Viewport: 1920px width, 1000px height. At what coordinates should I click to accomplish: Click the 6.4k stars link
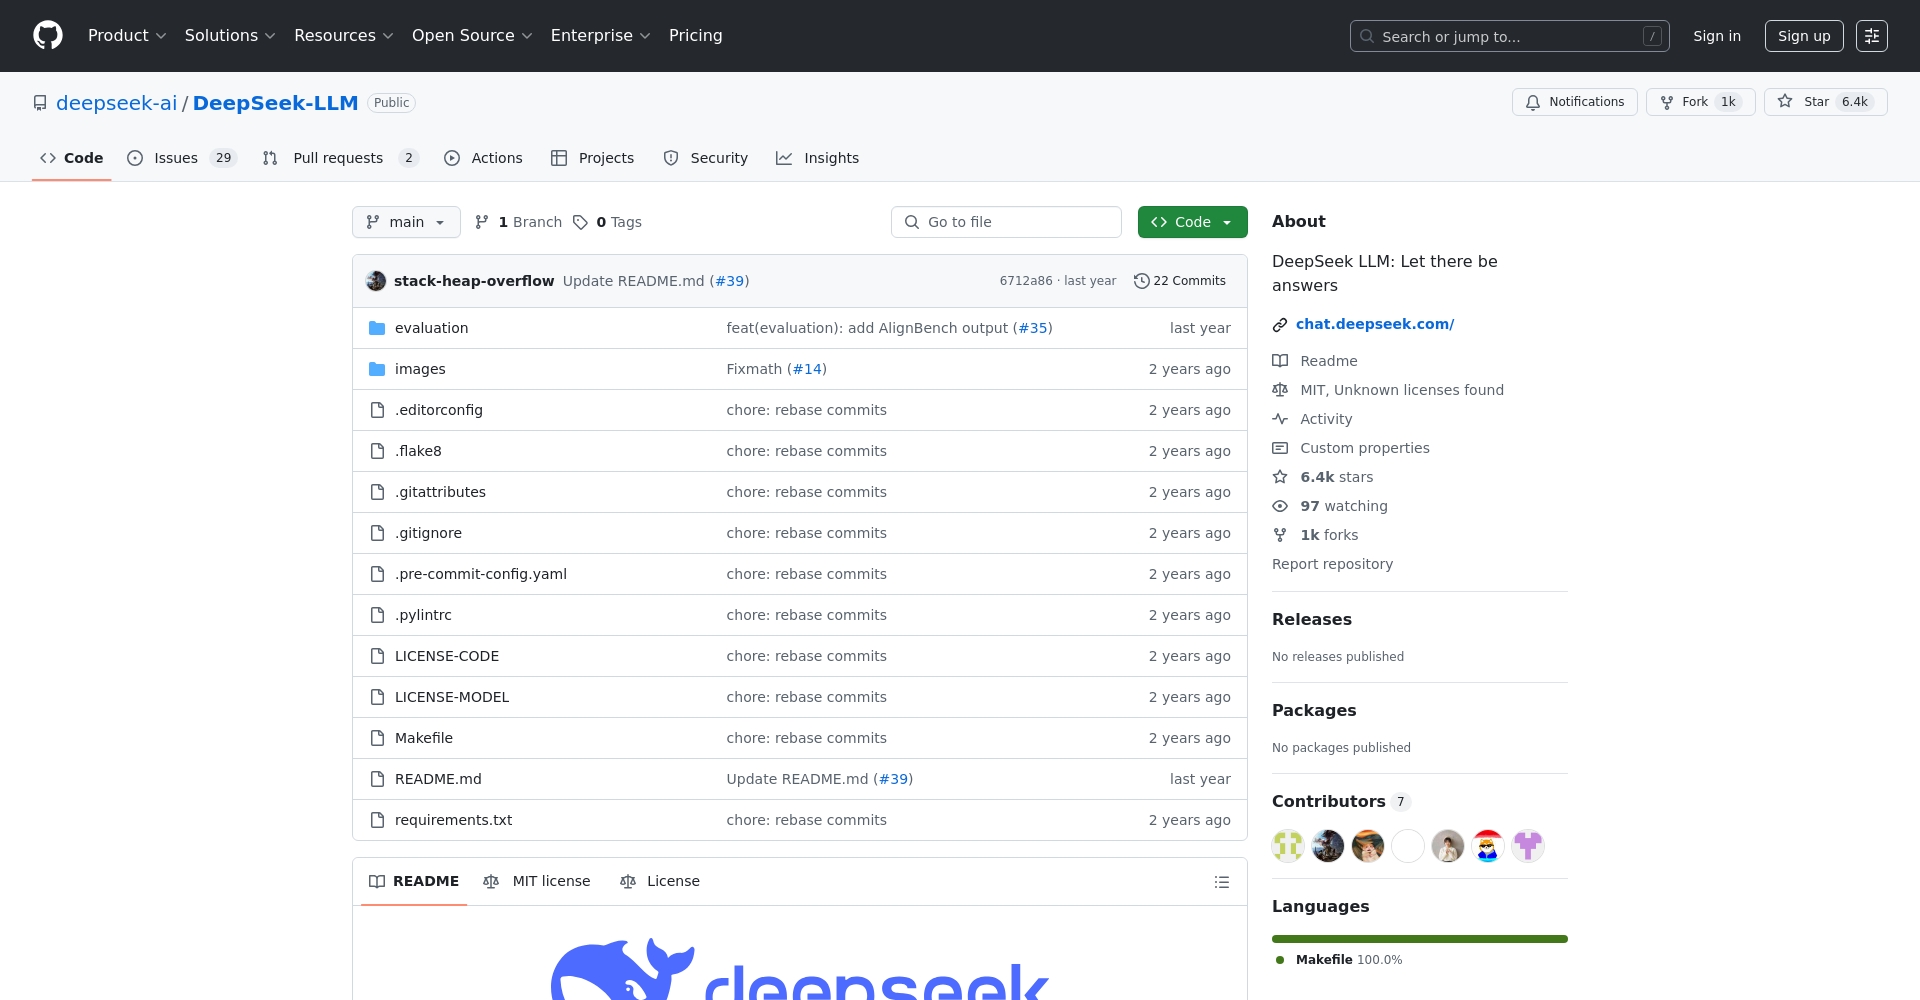1336,477
